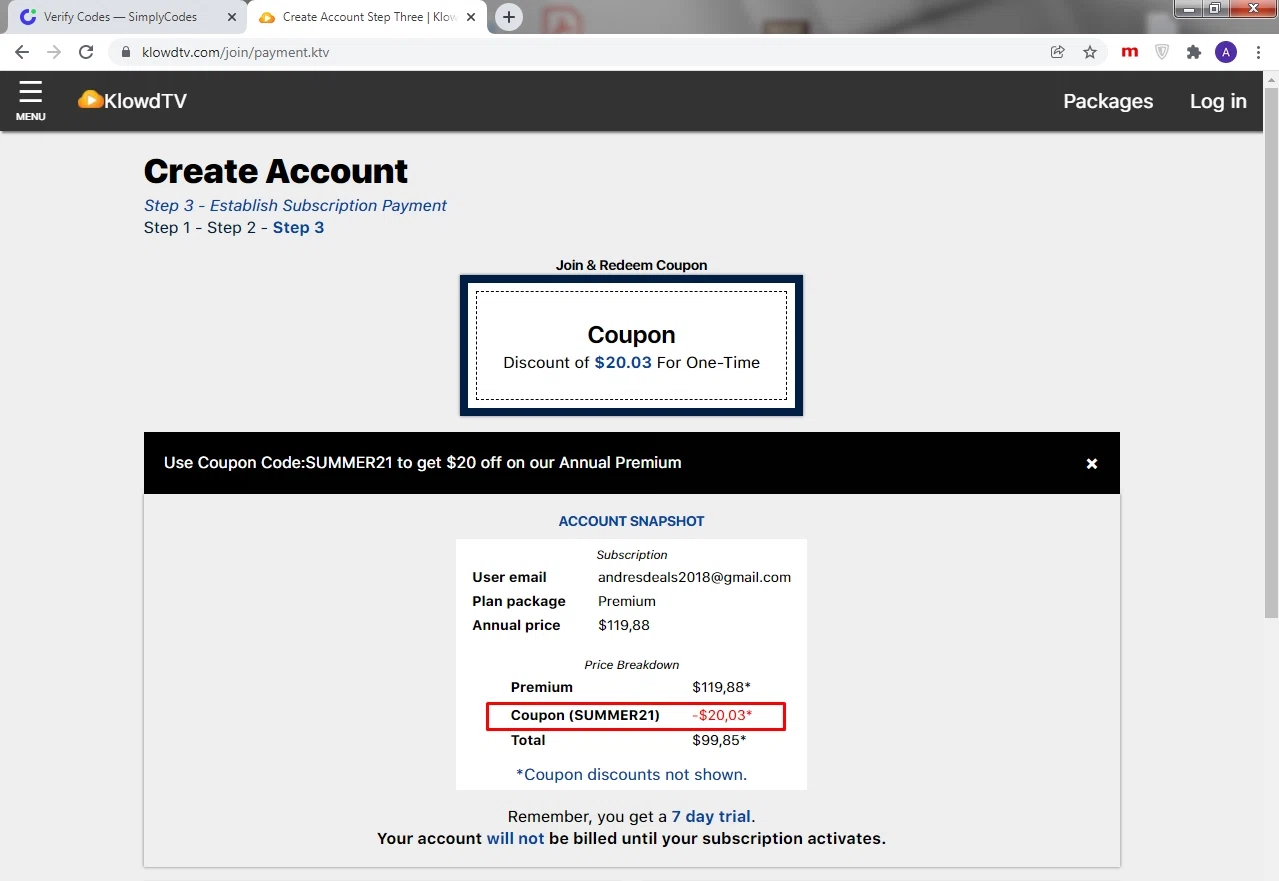
Task: Click 'Step 3 - Establish Subscription Payment' subtitle
Action: pyautogui.click(x=295, y=205)
